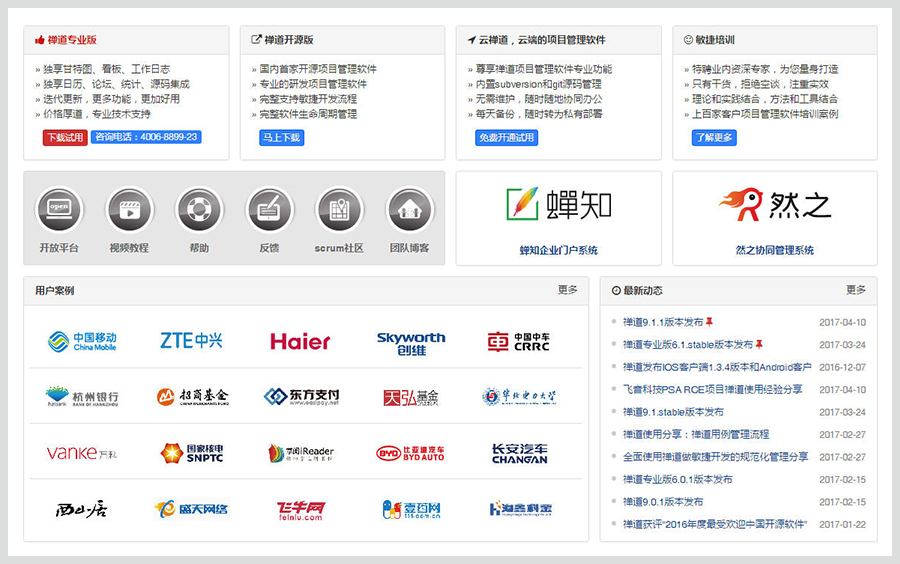
Task: Click the 东方支付 logo
Action: [x=301, y=396]
